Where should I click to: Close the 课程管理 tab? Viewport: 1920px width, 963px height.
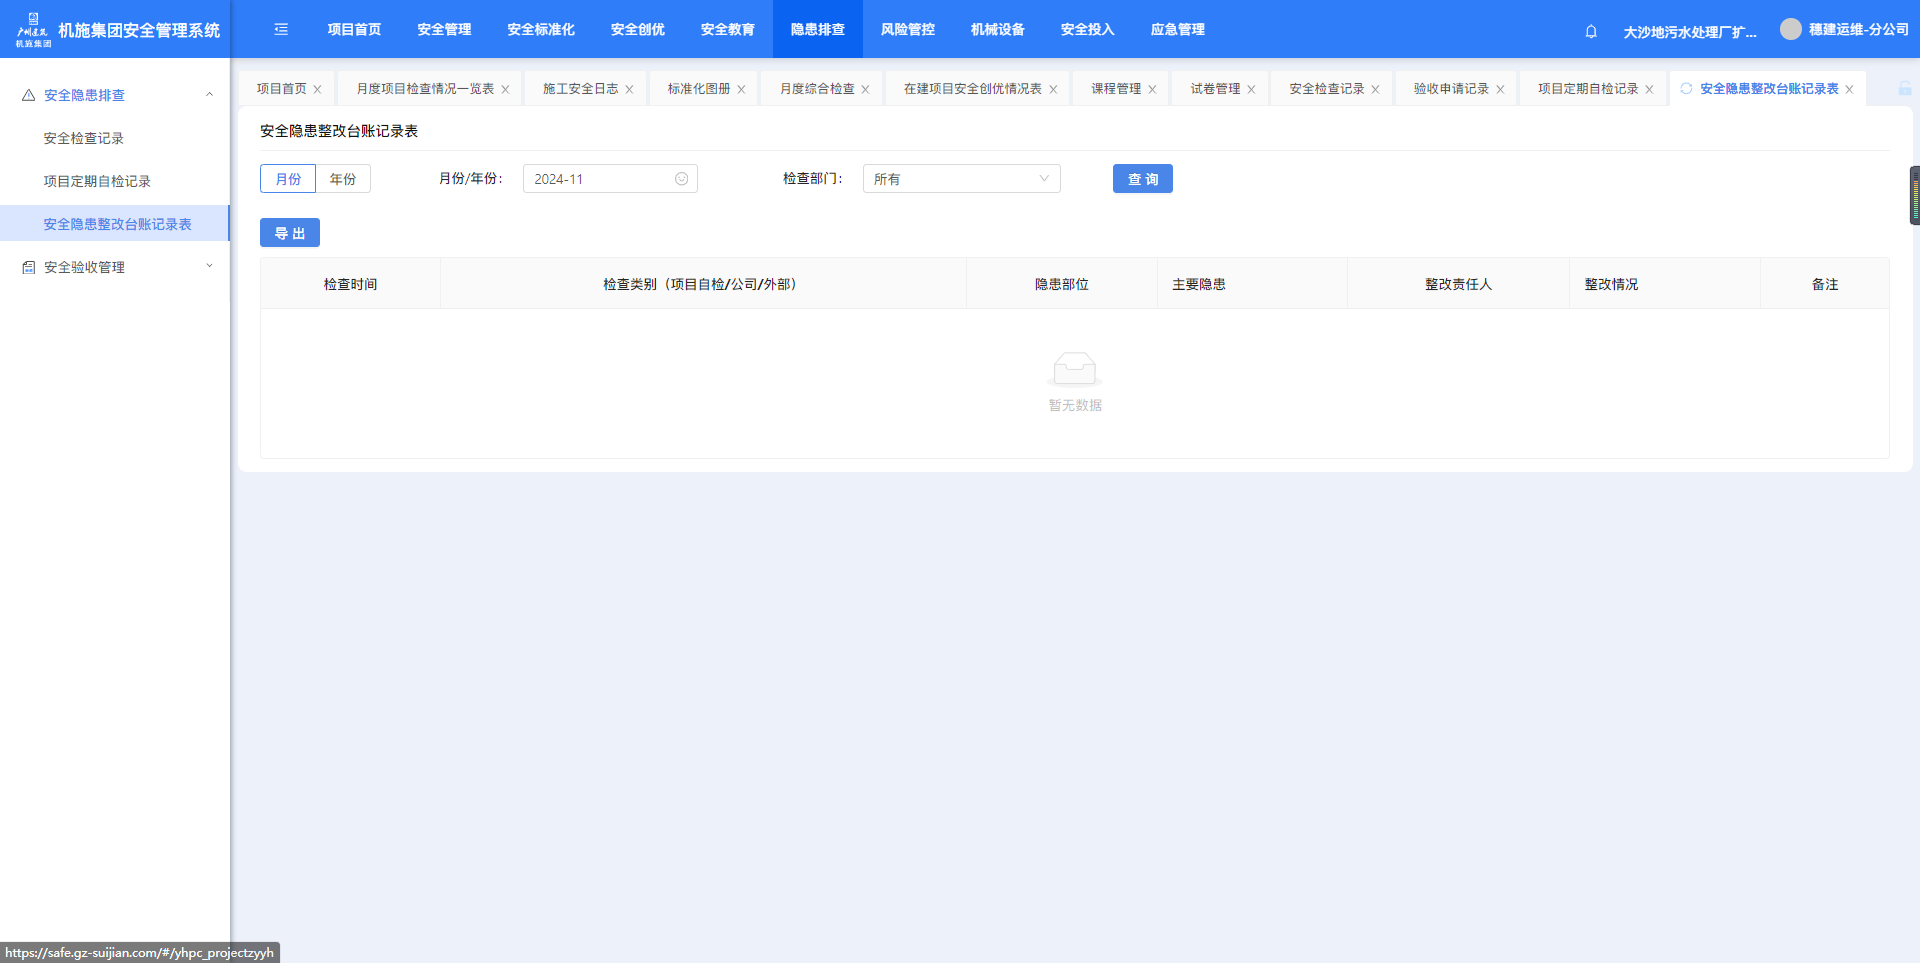pyautogui.click(x=1152, y=90)
